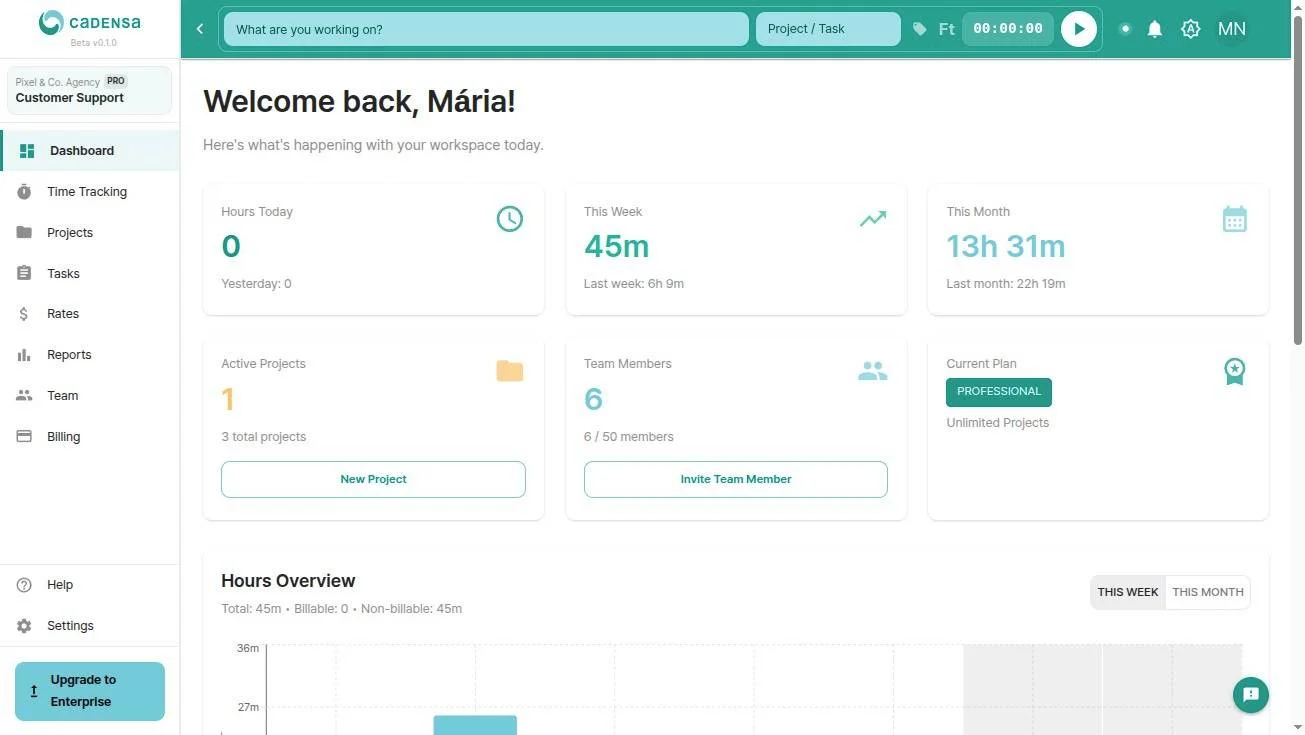Click the people icon on Team Members card
The height and width of the screenshot is (735, 1305).
(x=873, y=371)
